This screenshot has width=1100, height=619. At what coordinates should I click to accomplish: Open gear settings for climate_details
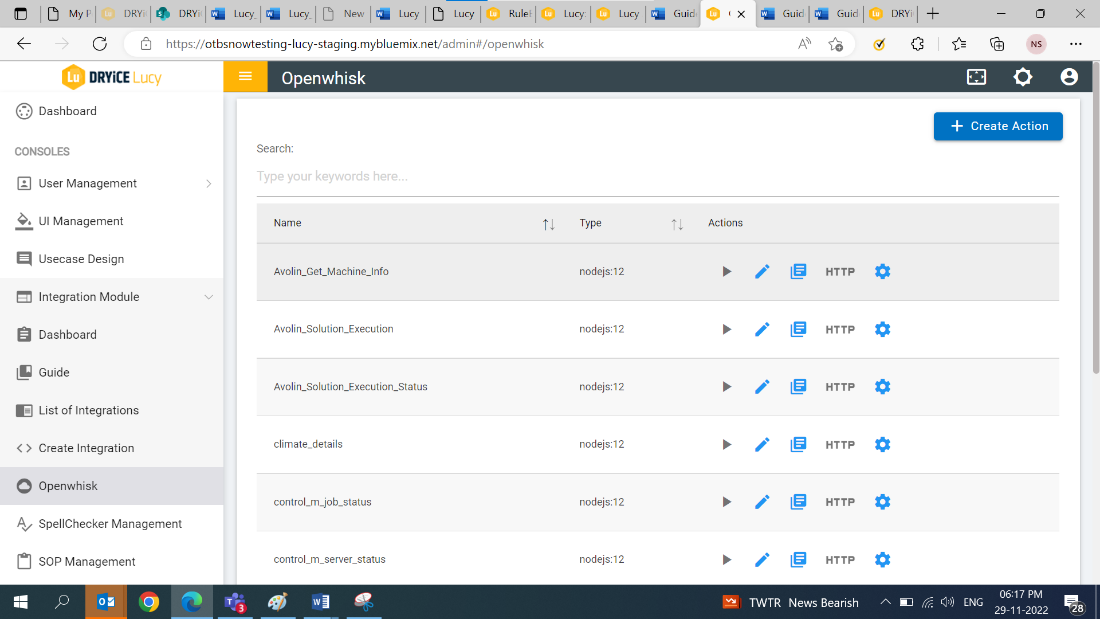[x=883, y=444]
